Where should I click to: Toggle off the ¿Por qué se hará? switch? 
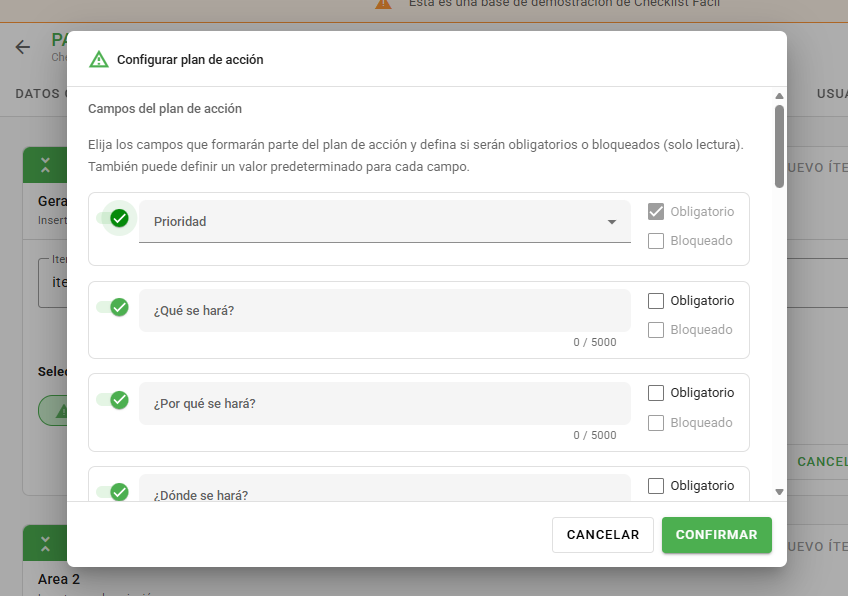(x=113, y=400)
